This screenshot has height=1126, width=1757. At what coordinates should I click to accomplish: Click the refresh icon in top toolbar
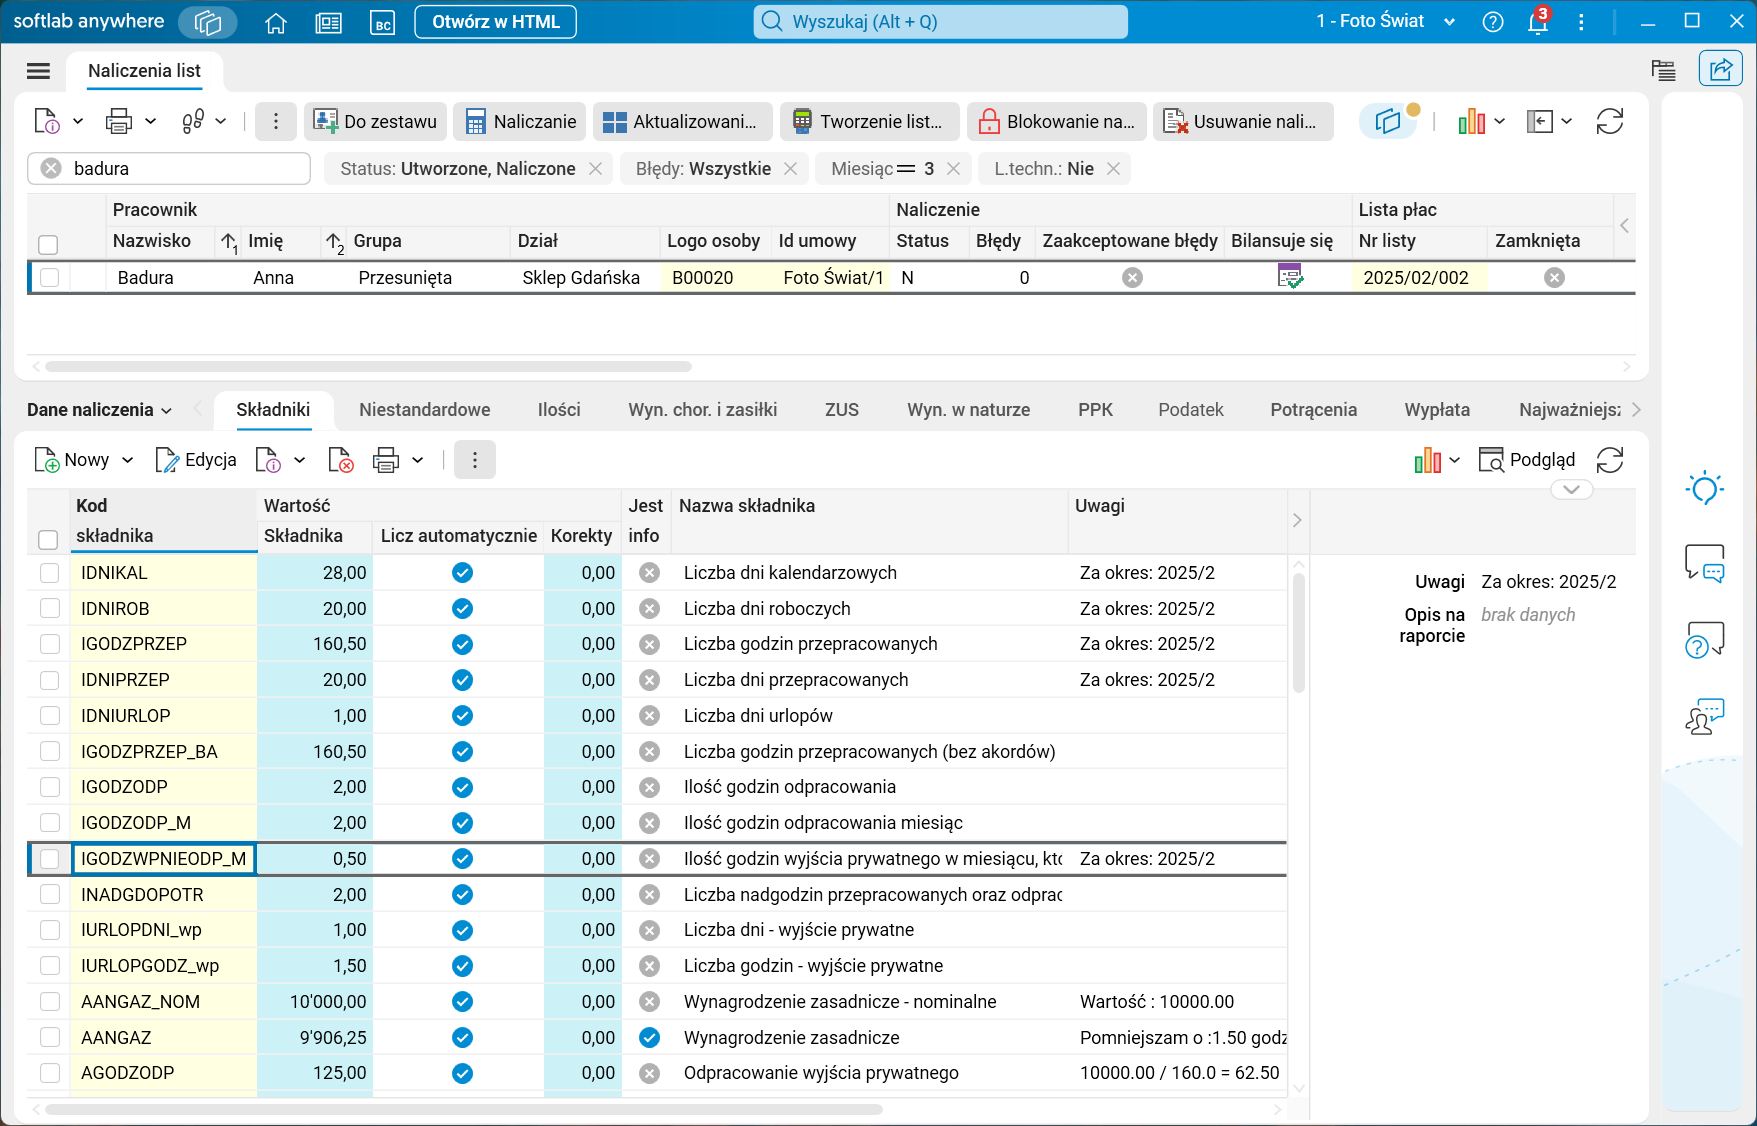tap(1609, 122)
